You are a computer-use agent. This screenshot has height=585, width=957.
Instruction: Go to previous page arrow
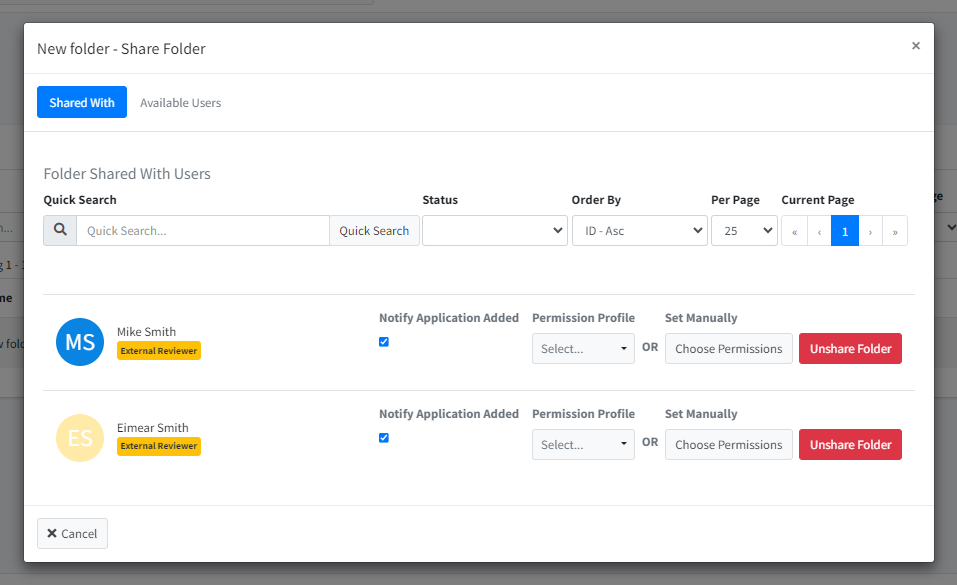pyautogui.click(x=819, y=231)
